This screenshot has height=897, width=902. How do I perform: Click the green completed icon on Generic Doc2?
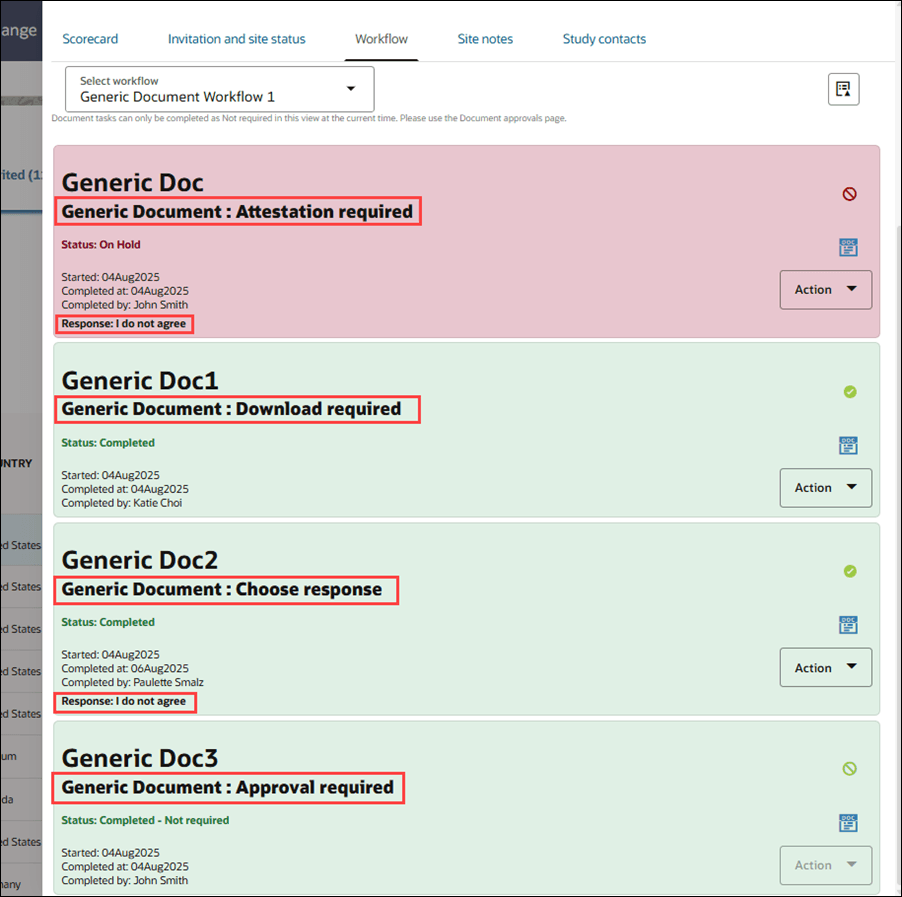point(850,571)
